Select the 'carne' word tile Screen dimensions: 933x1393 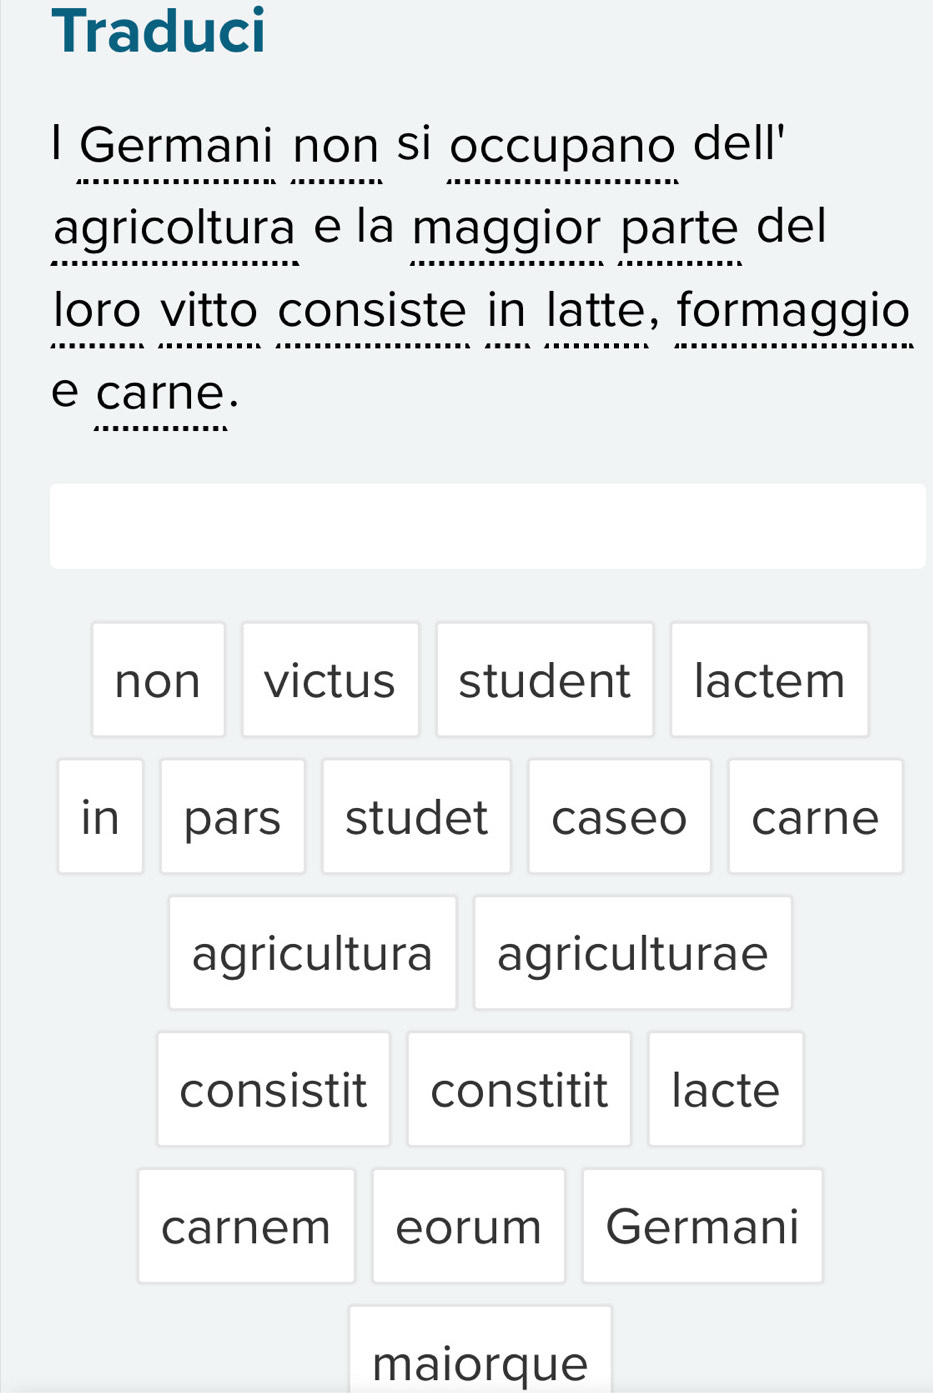(x=815, y=816)
